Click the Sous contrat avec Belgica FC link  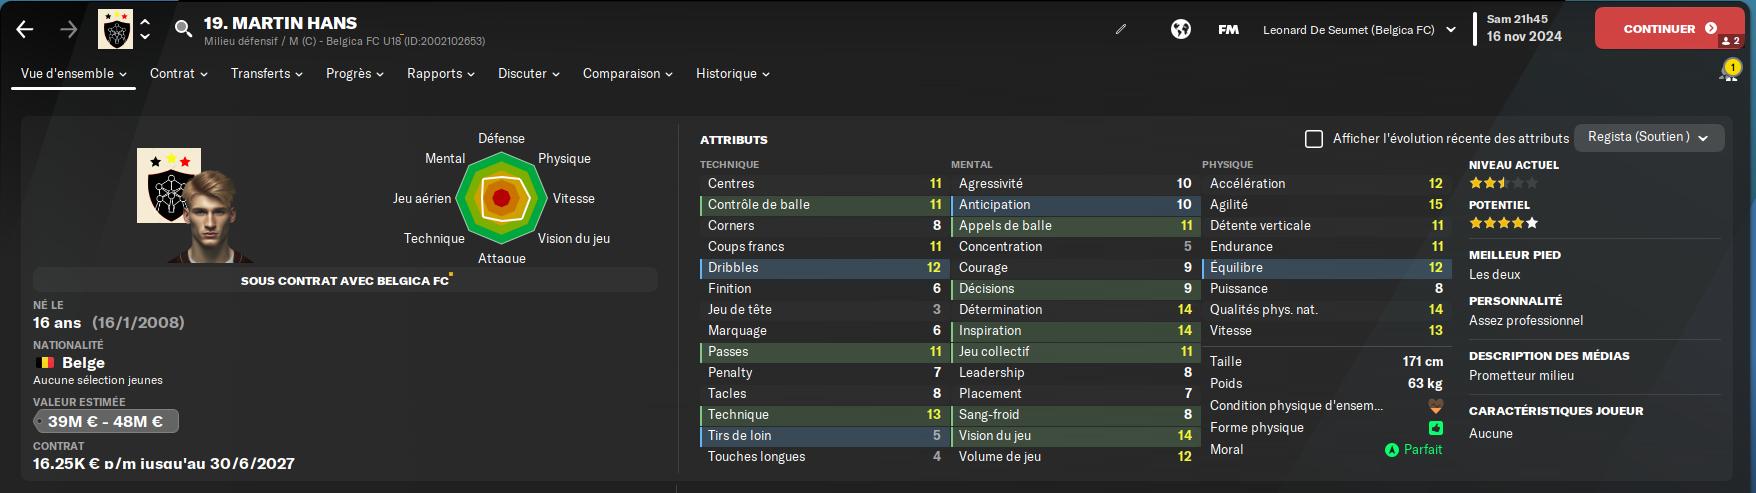click(x=345, y=280)
